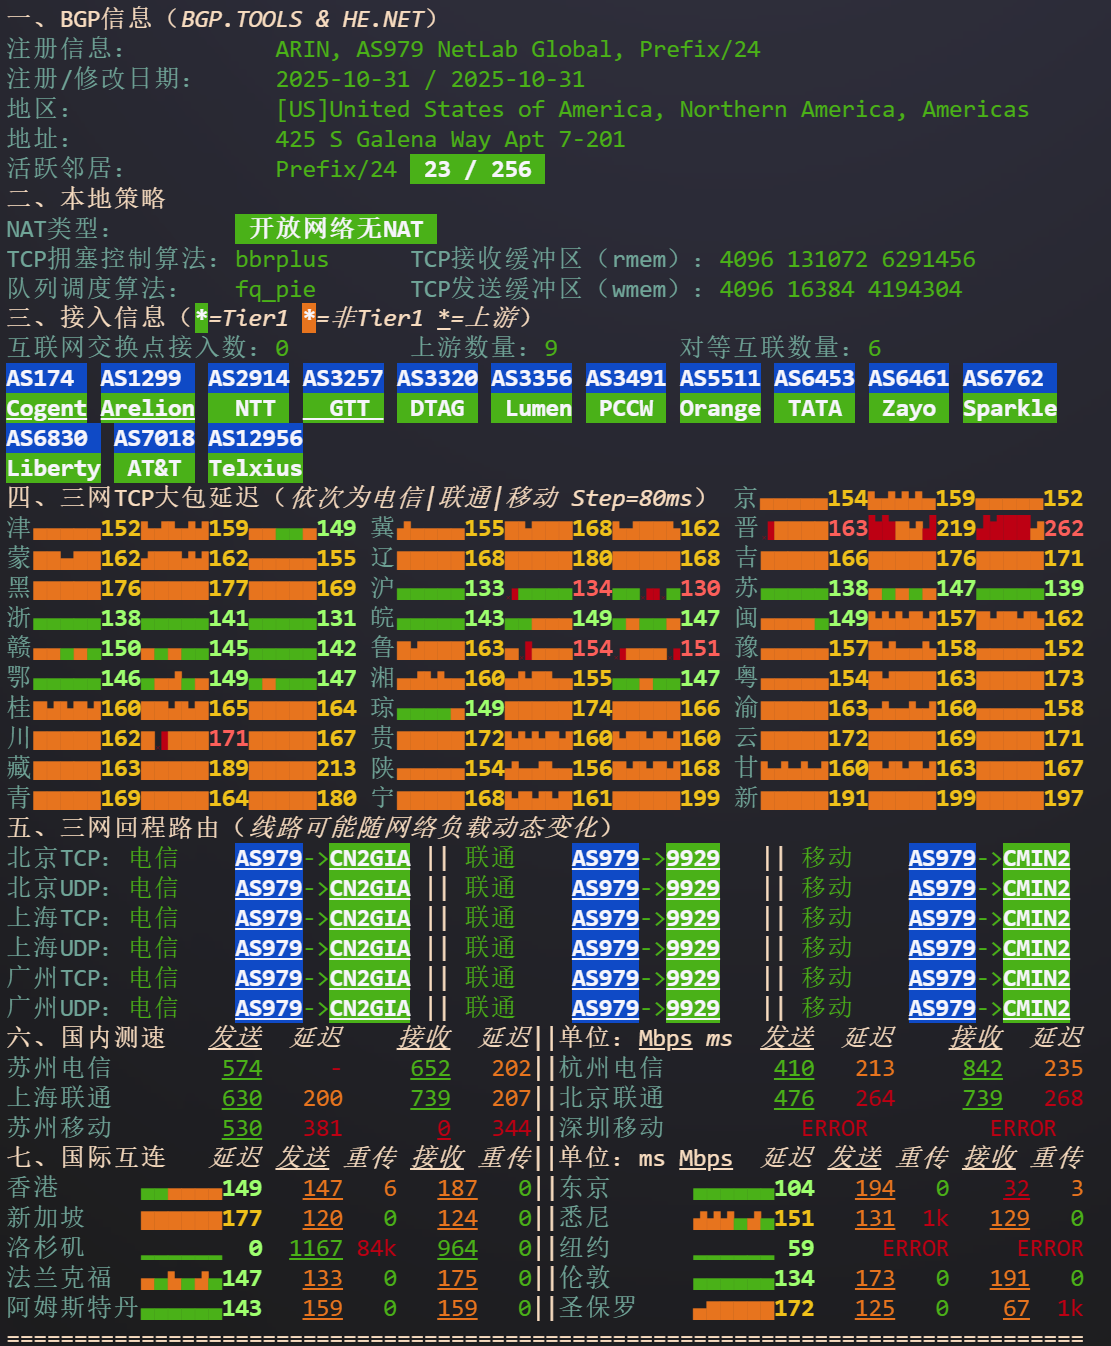Viewport: 1111px width, 1346px height.
Task: Click the 苏州电信 receive speed 652
Action: point(430,1068)
